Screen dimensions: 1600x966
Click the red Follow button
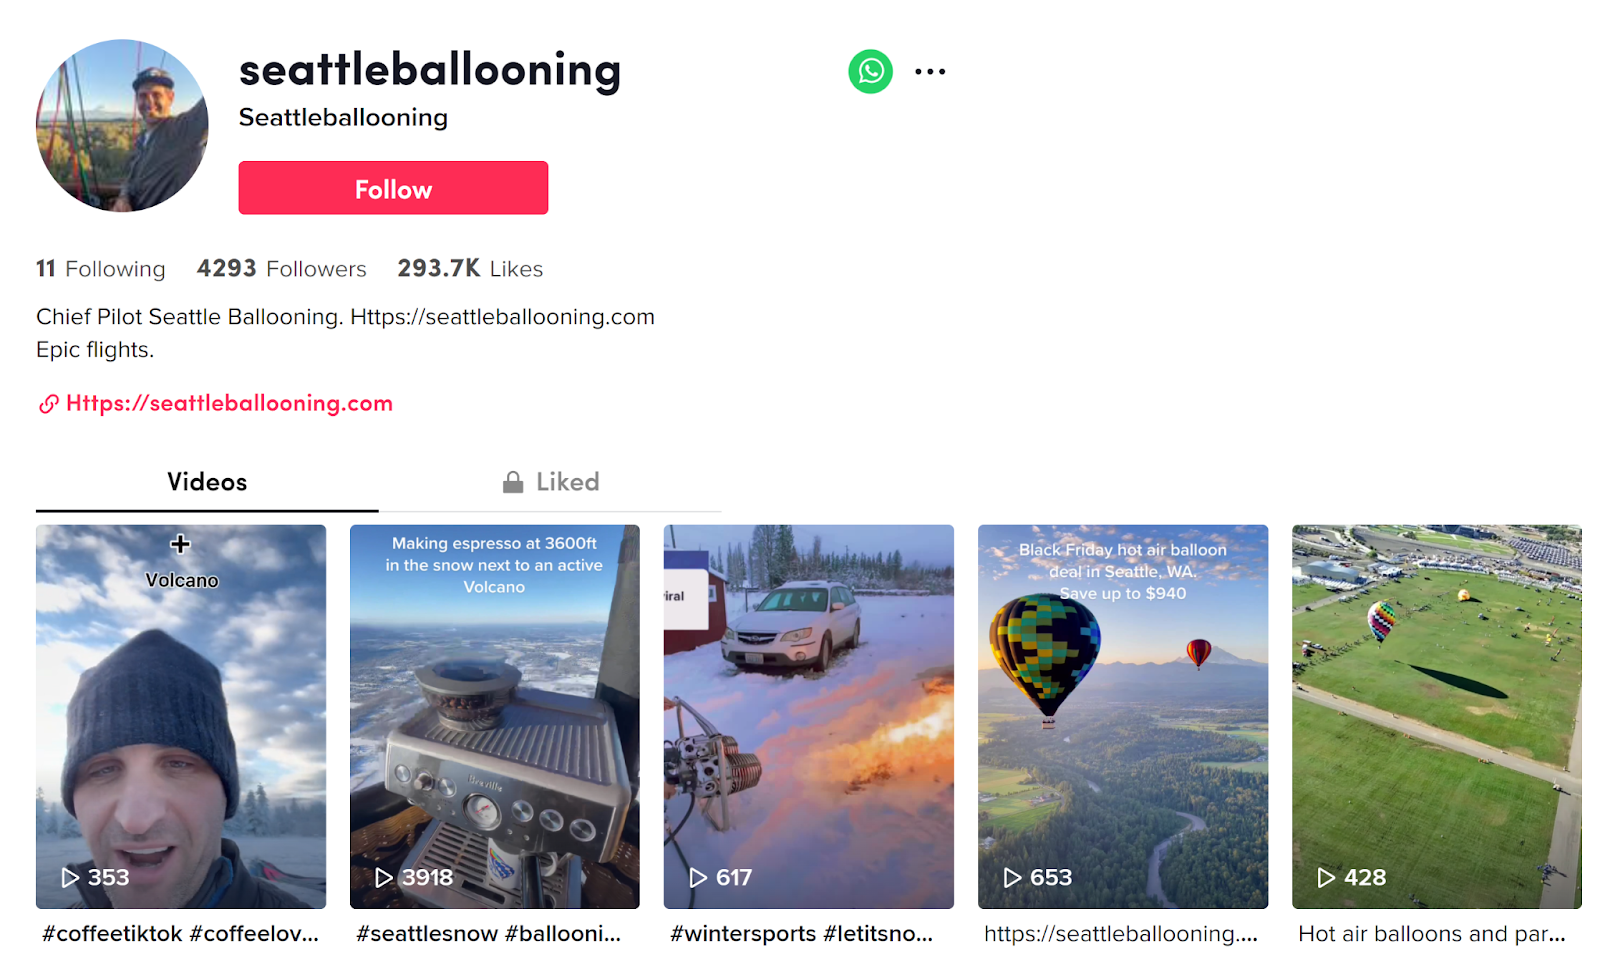coord(393,188)
